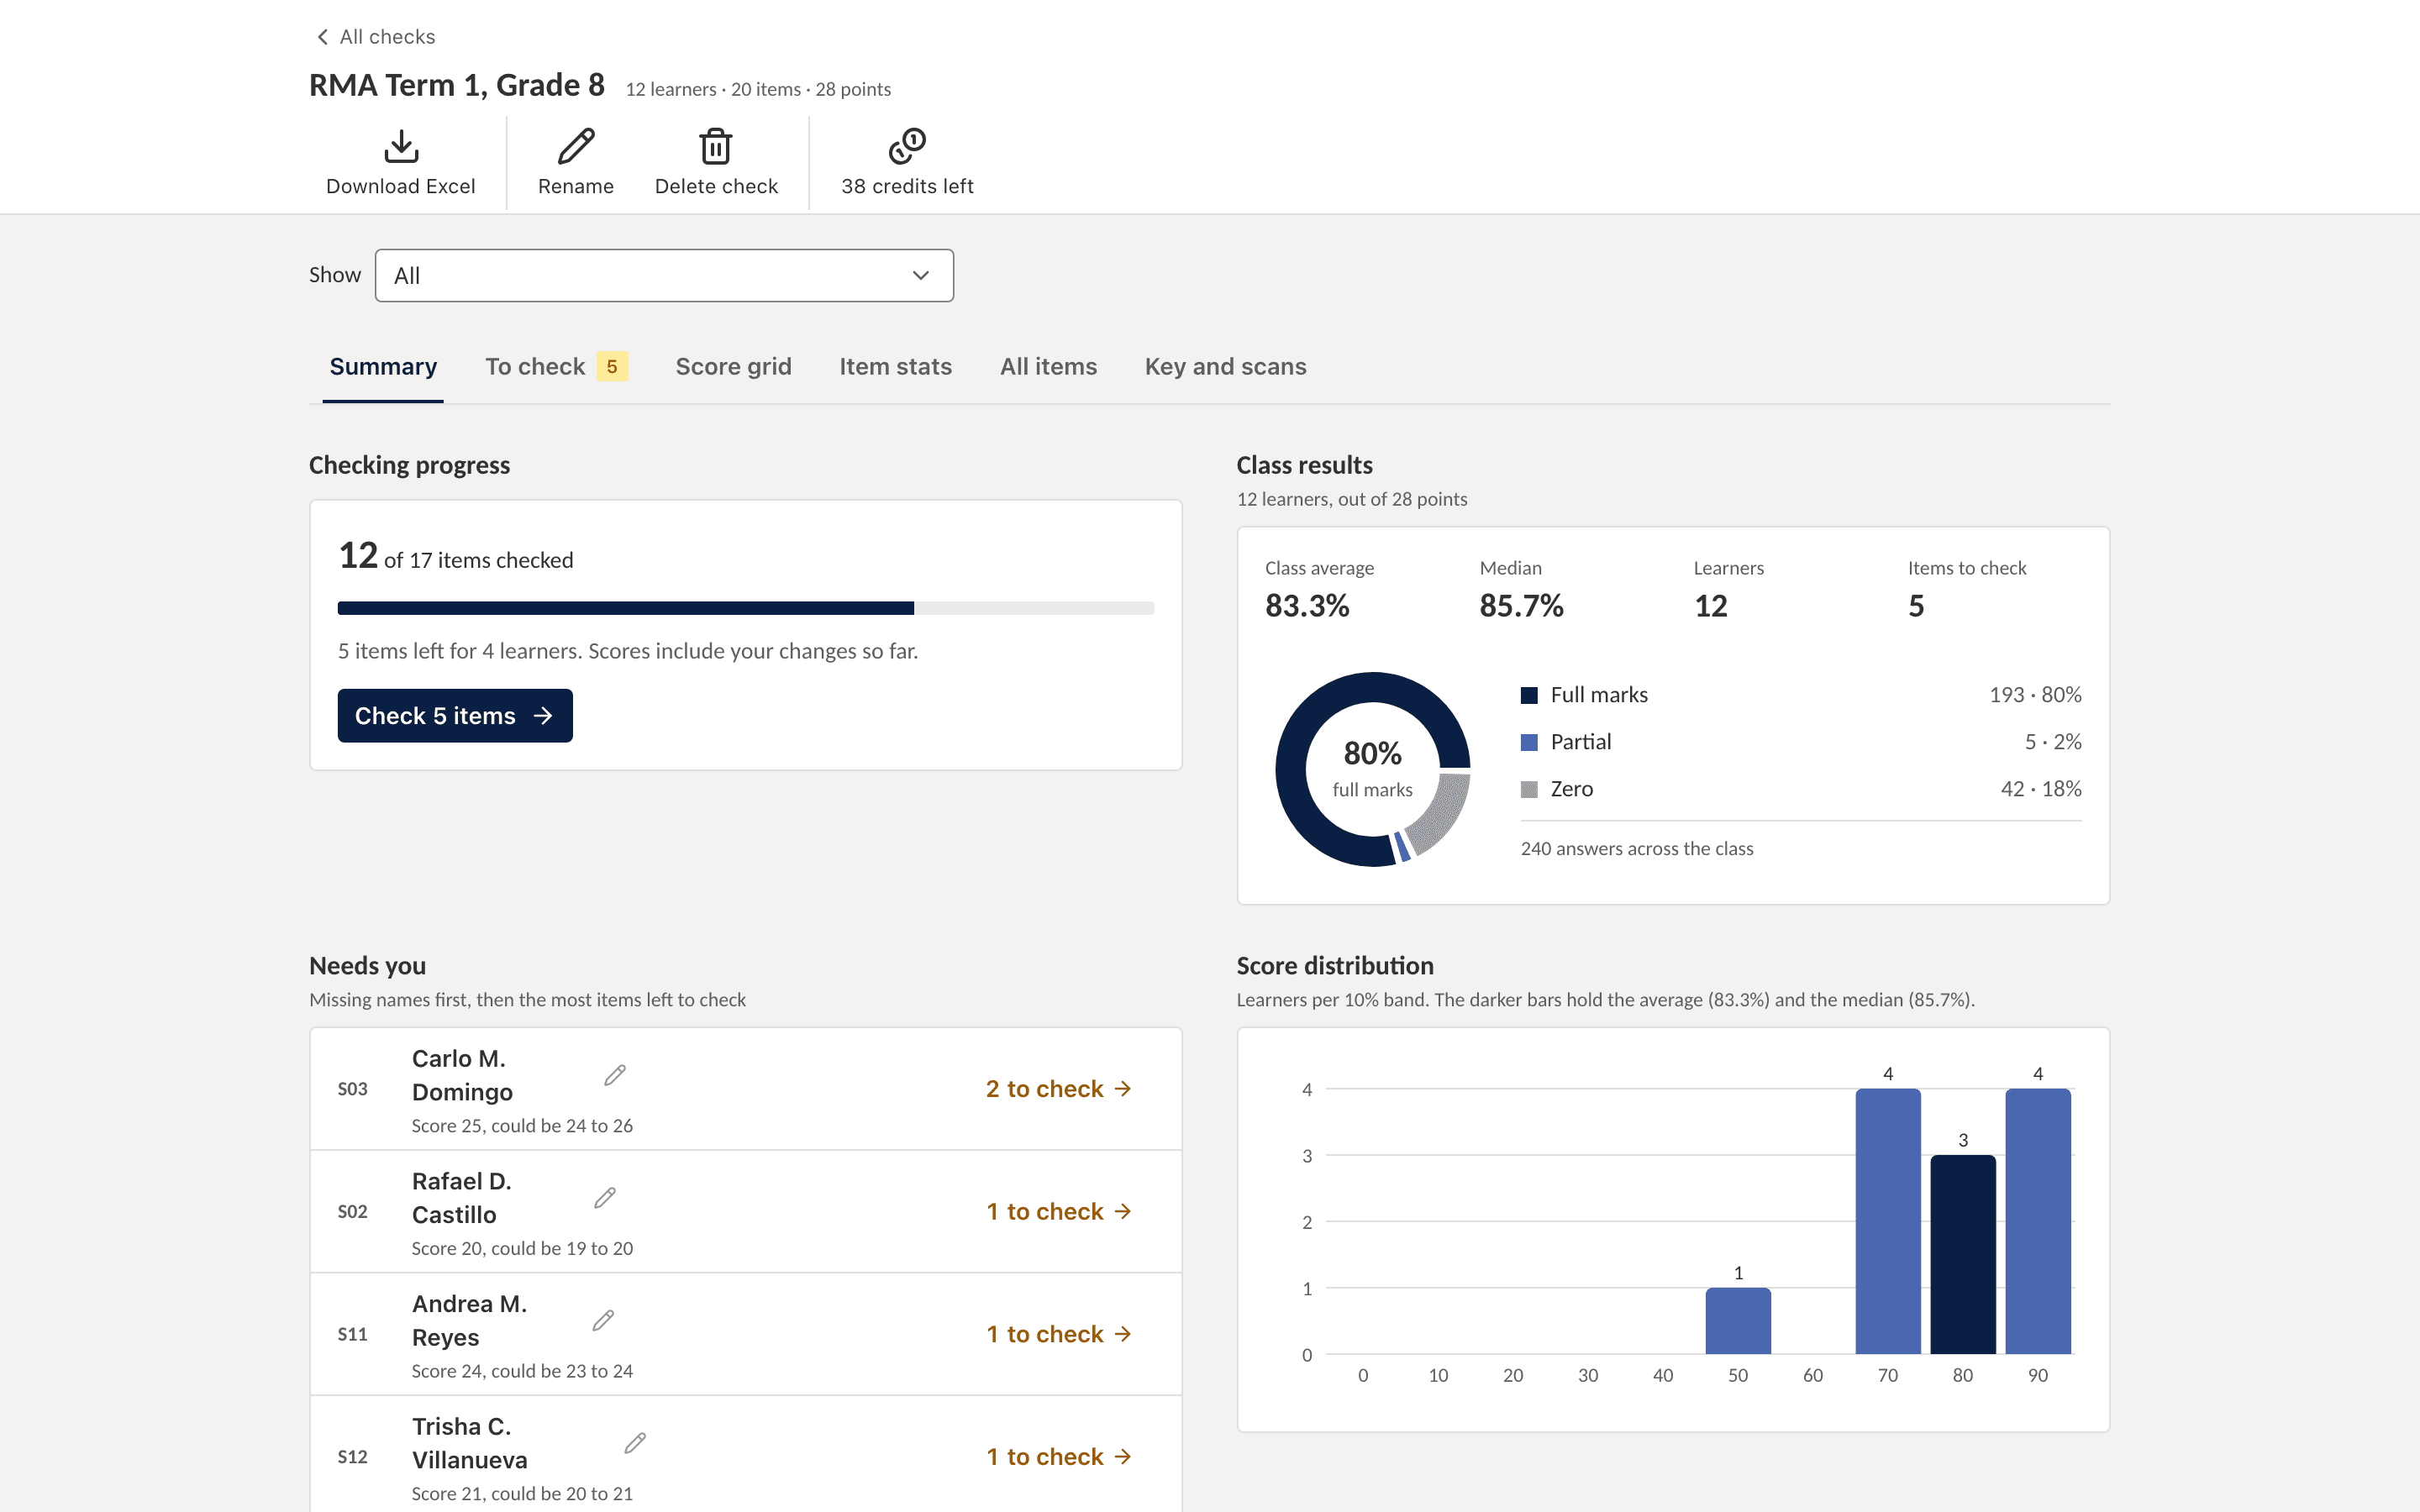
Task: Open the Score grid tab
Action: [733, 367]
